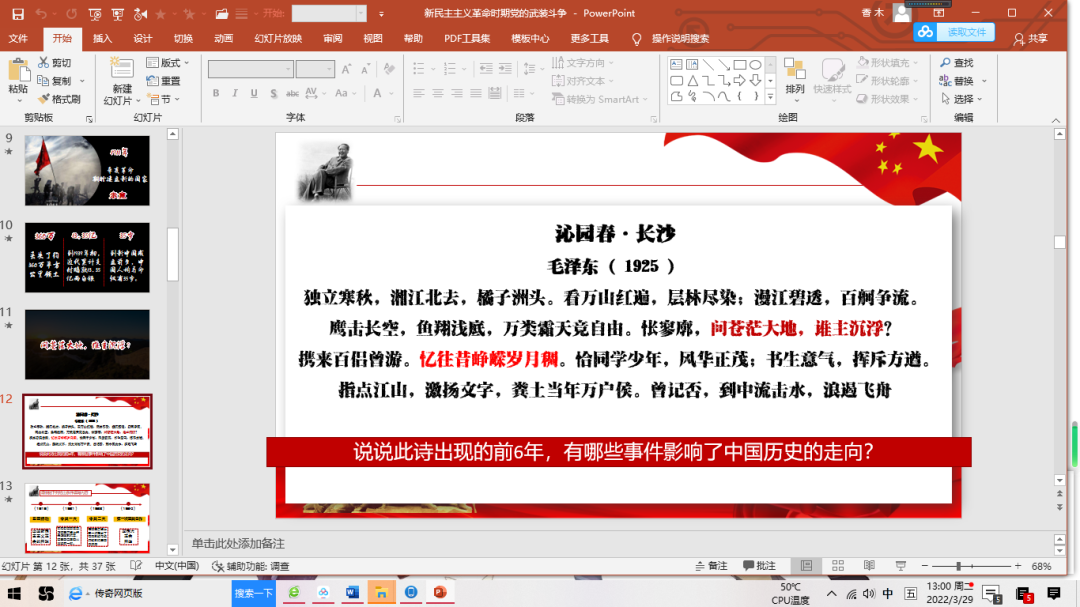Open the font name combo box
This screenshot has height=607, width=1080.
[x=251, y=69]
